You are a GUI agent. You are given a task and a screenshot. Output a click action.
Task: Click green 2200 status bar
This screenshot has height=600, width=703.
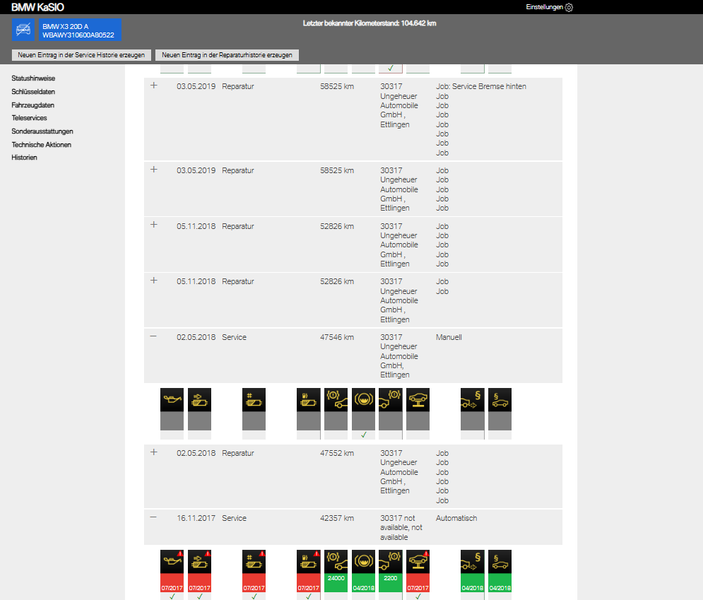tap(391, 583)
